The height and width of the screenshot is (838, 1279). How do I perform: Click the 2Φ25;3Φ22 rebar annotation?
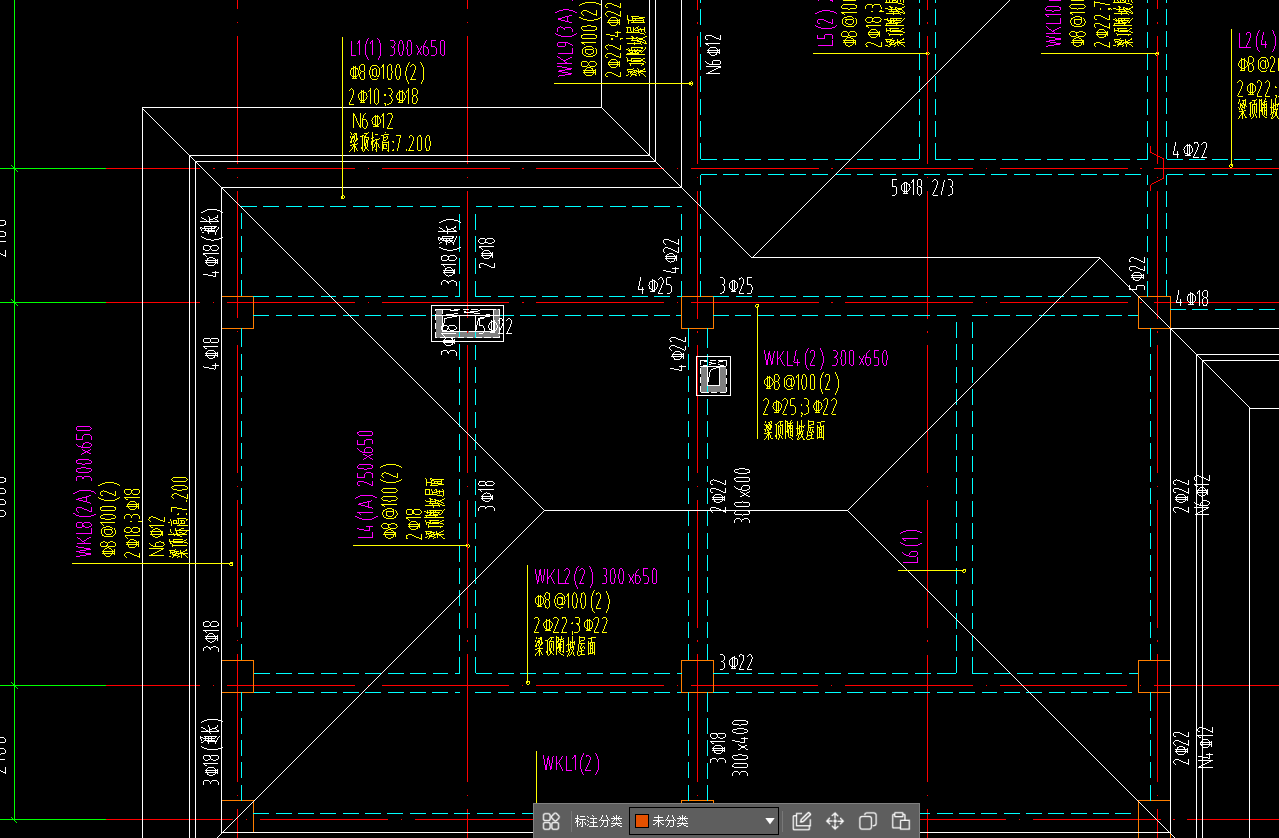(x=800, y=407)
